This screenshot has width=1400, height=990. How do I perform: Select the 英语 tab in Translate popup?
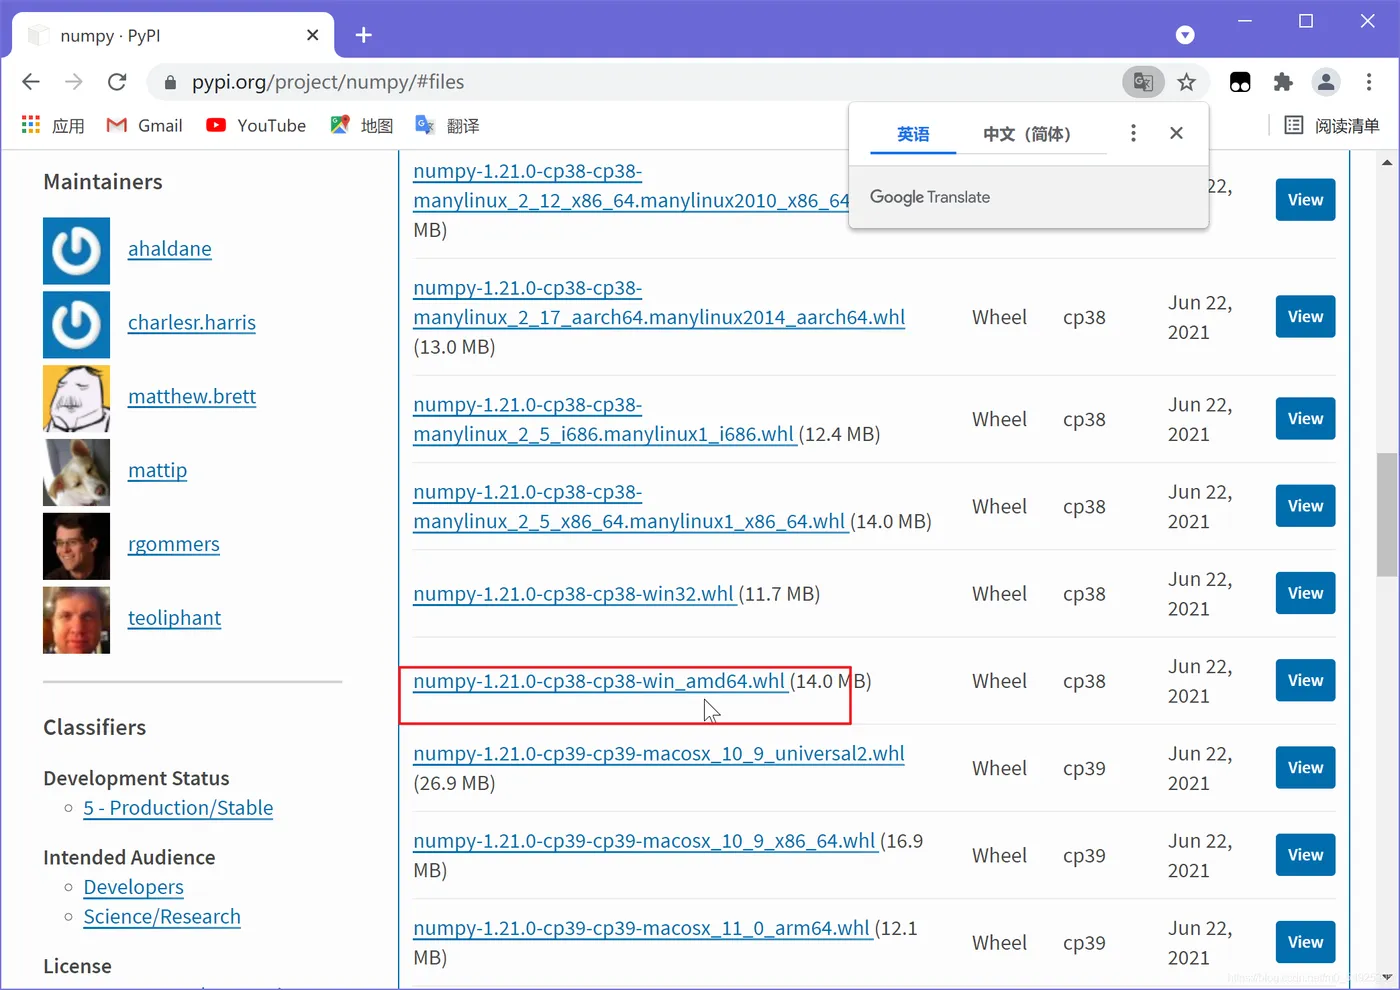913,134
